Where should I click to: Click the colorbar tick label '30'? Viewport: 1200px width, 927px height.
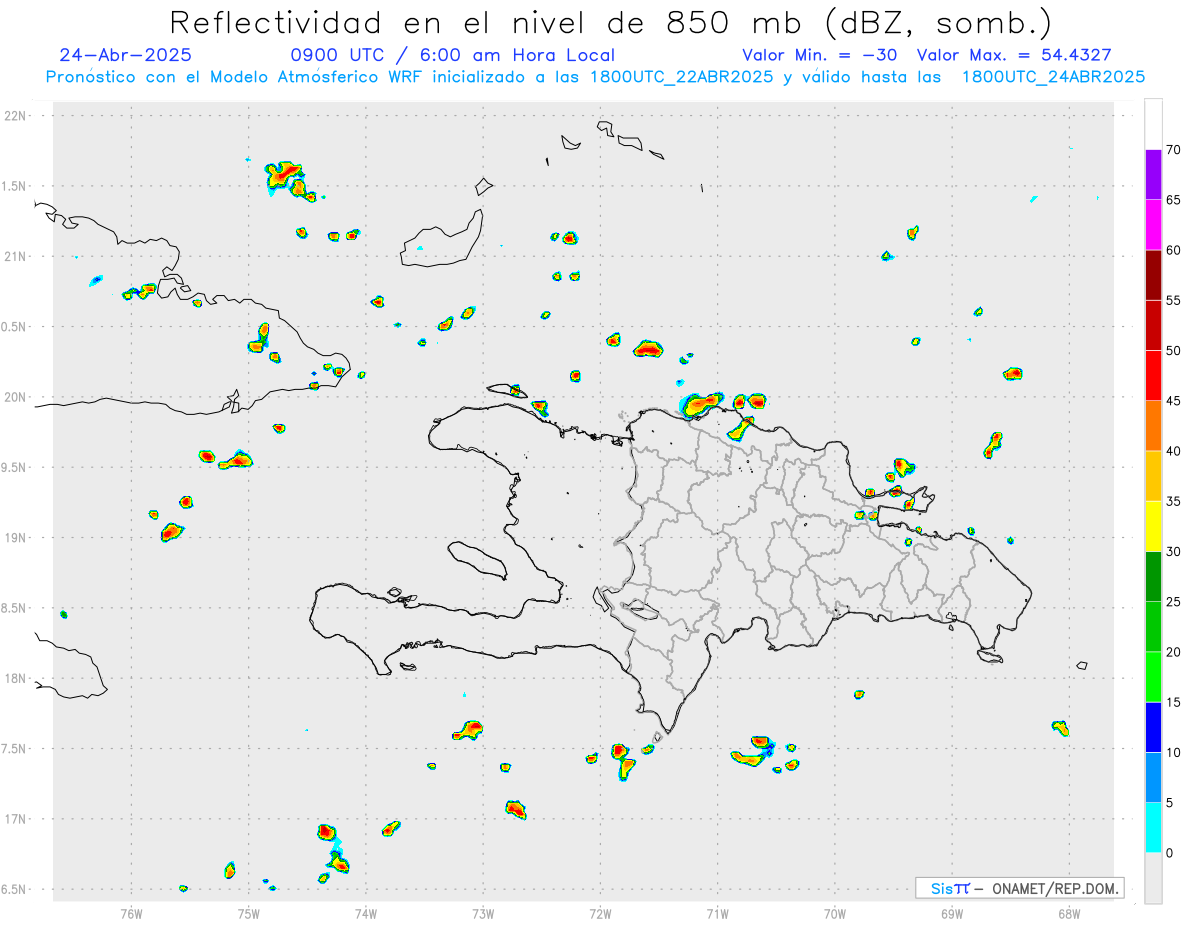pos(1173,552)
